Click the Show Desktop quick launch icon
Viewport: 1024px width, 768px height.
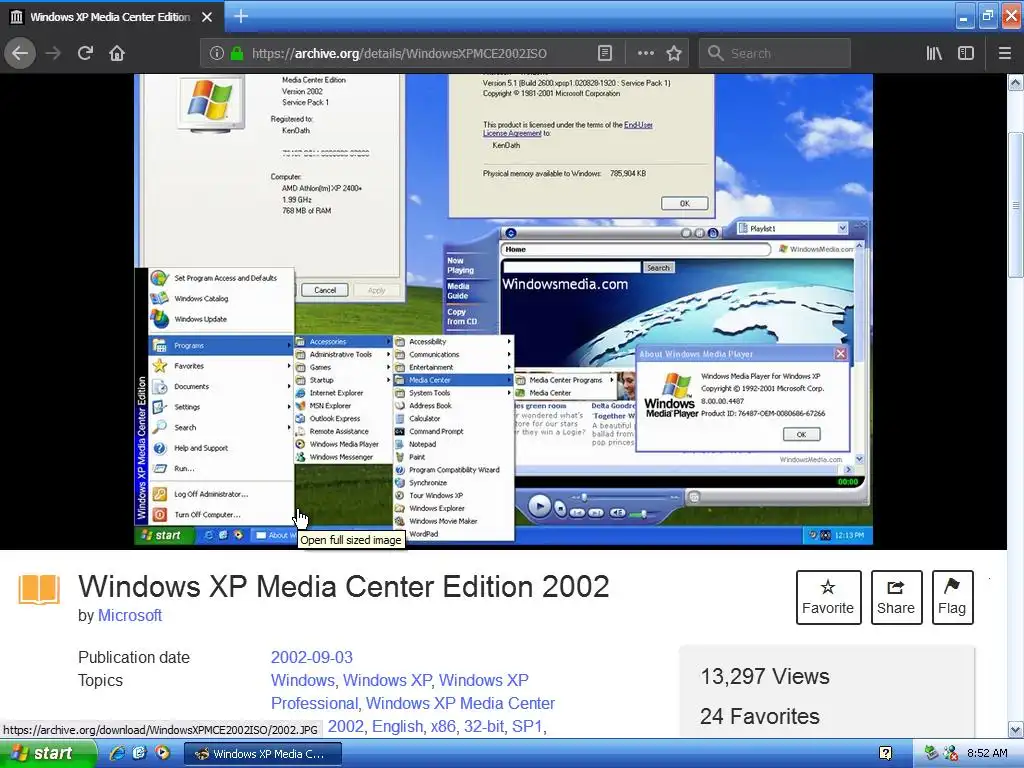coord(139,754)
